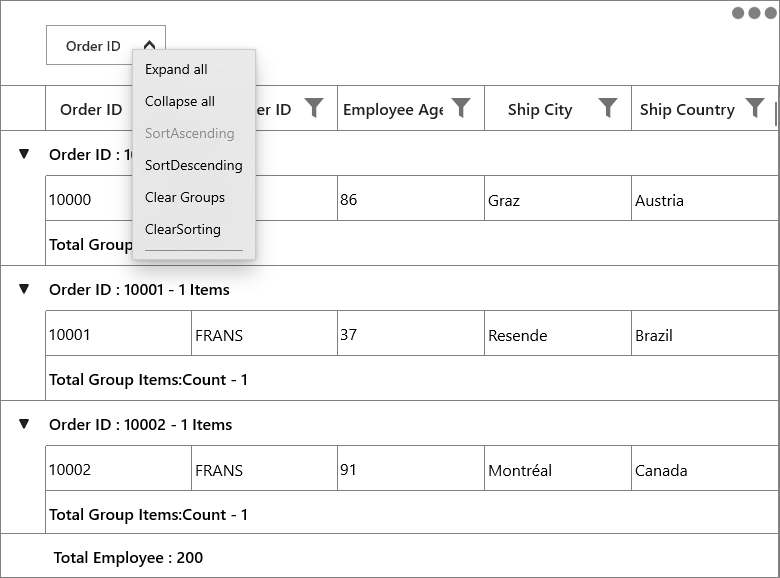Click the 10000 order ID cell
This screenshot has width=780, height=578.
(x=89, y=198)
